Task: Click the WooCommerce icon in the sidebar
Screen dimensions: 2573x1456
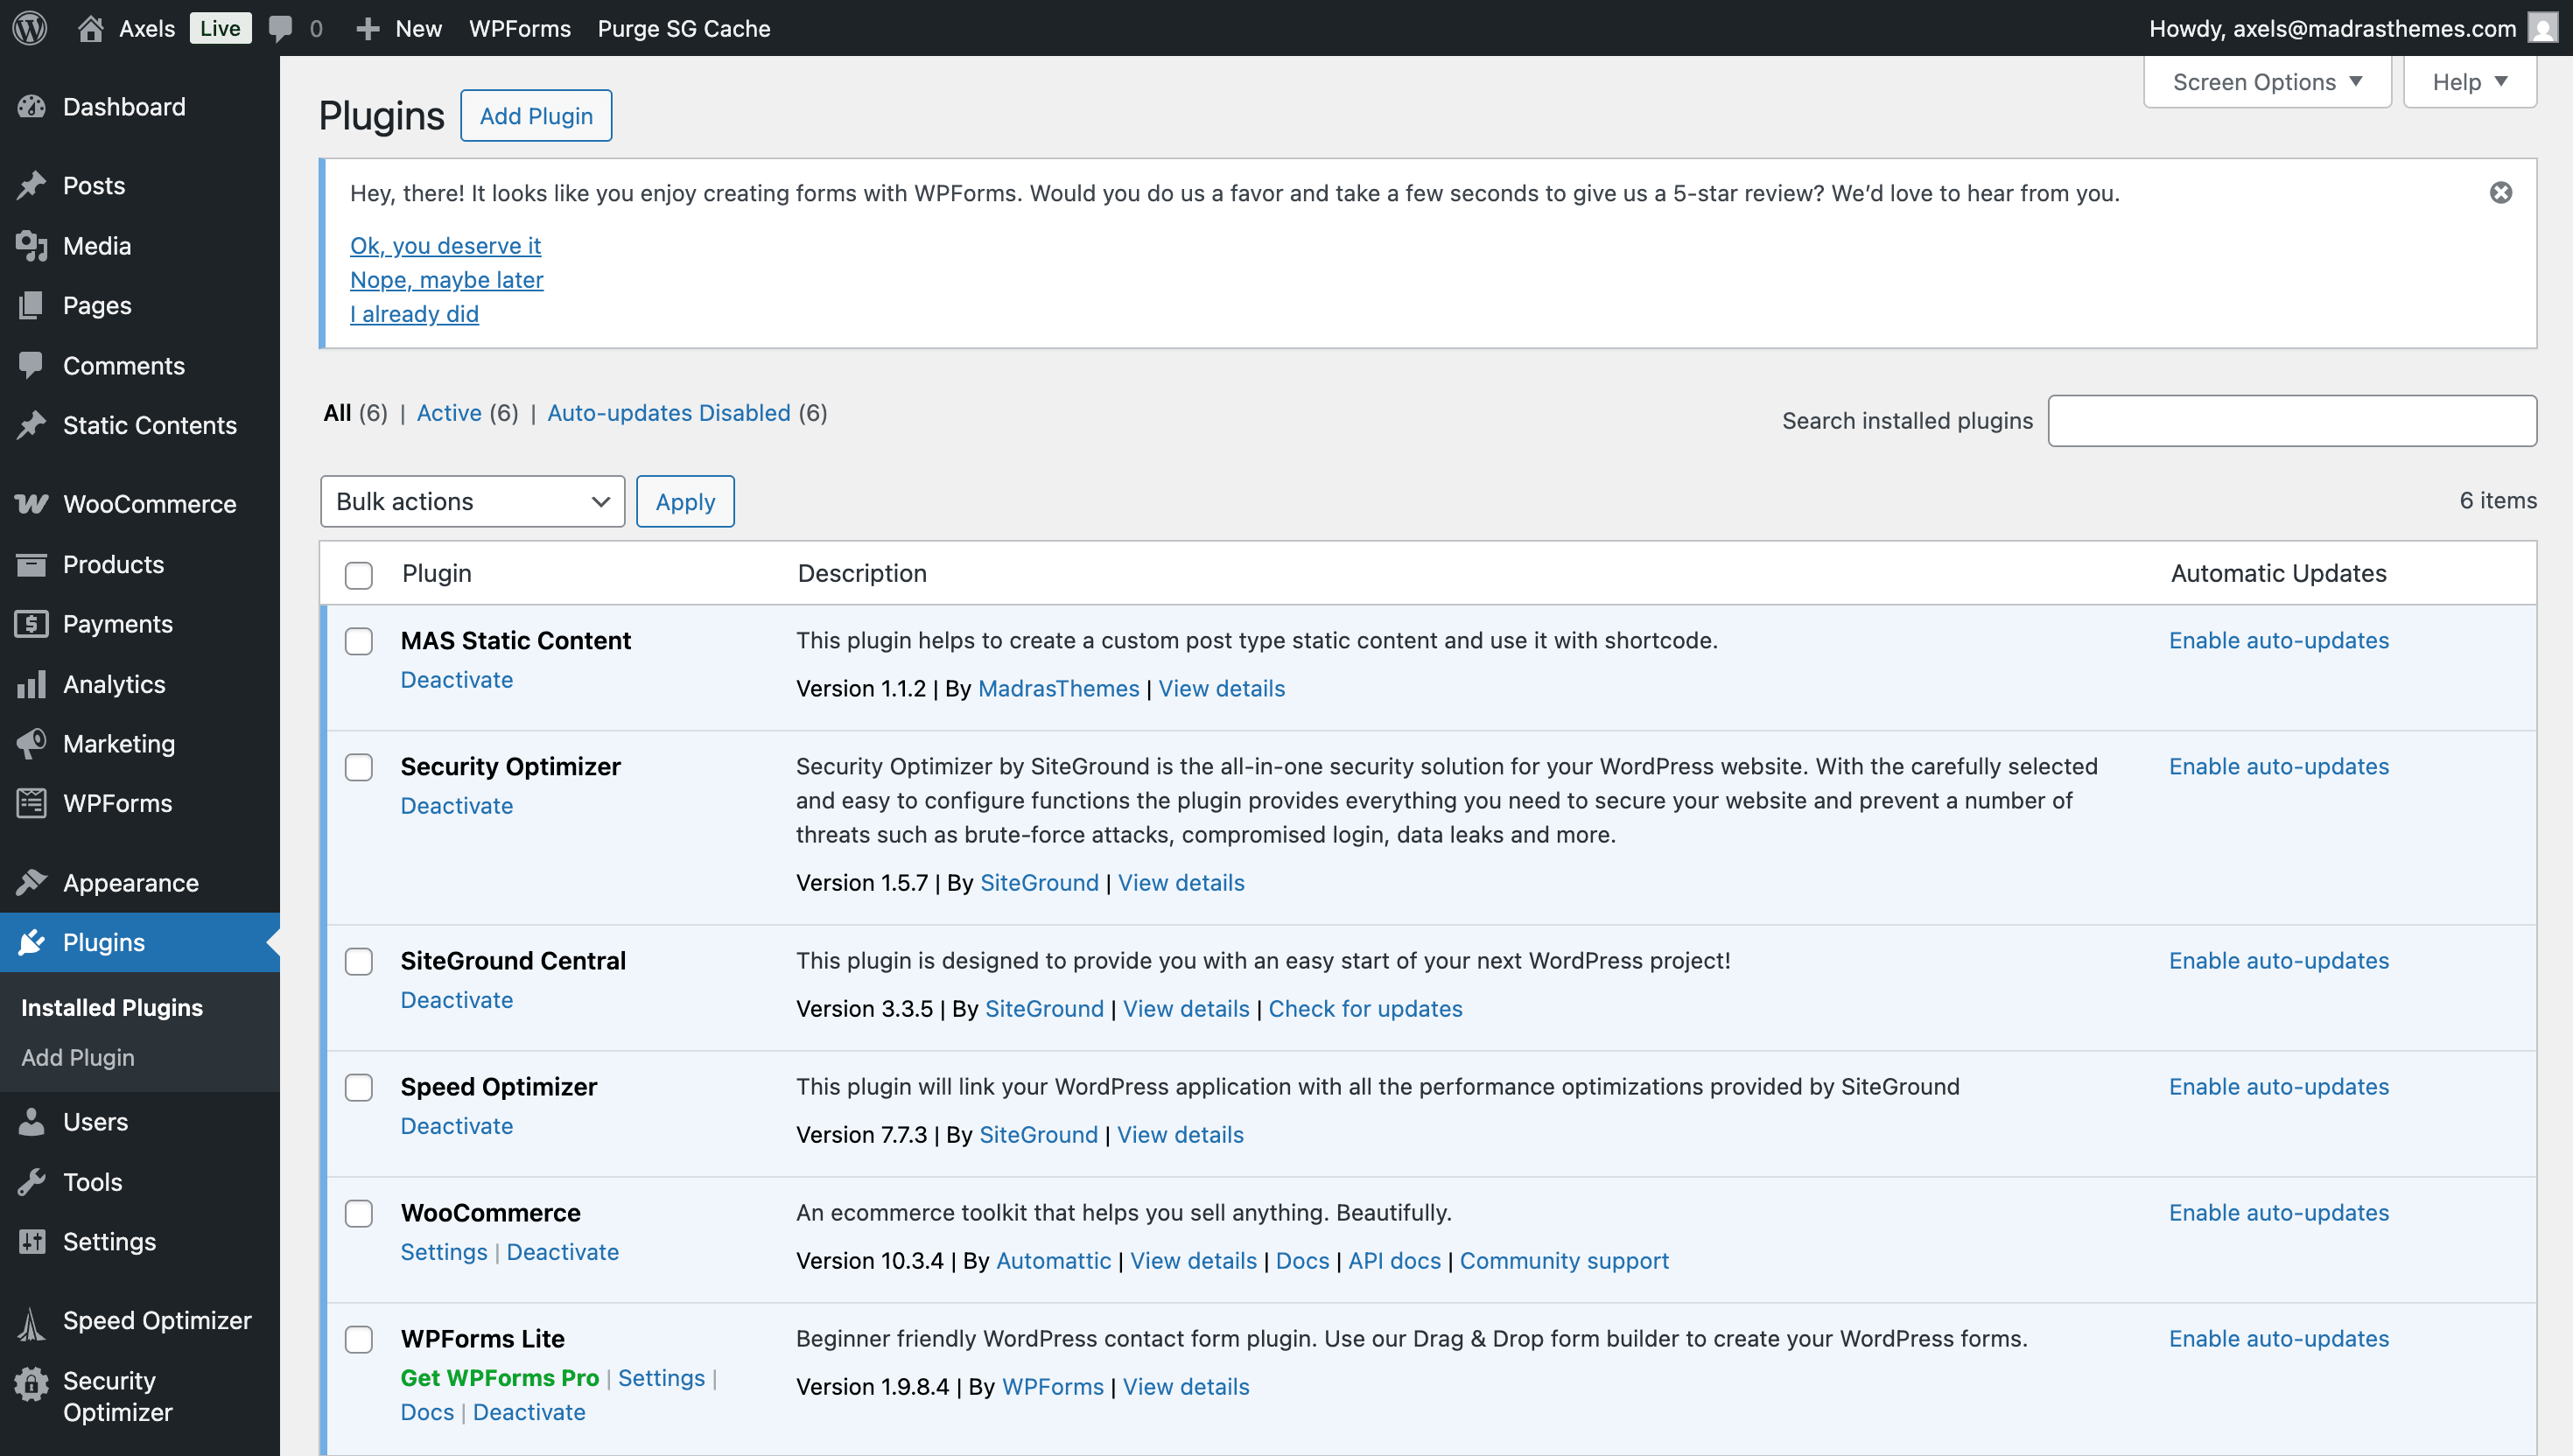Action: [32, 504]
